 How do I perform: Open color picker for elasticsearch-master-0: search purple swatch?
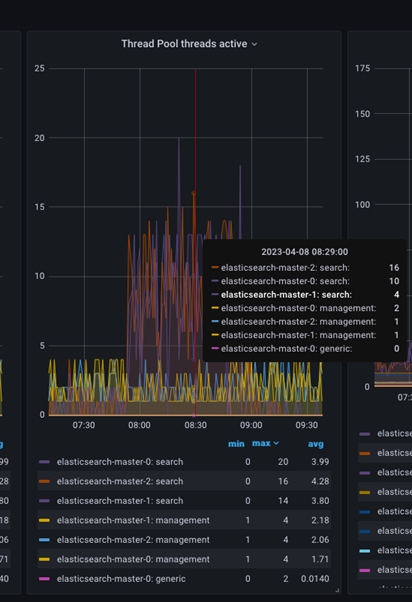[45, 462]
